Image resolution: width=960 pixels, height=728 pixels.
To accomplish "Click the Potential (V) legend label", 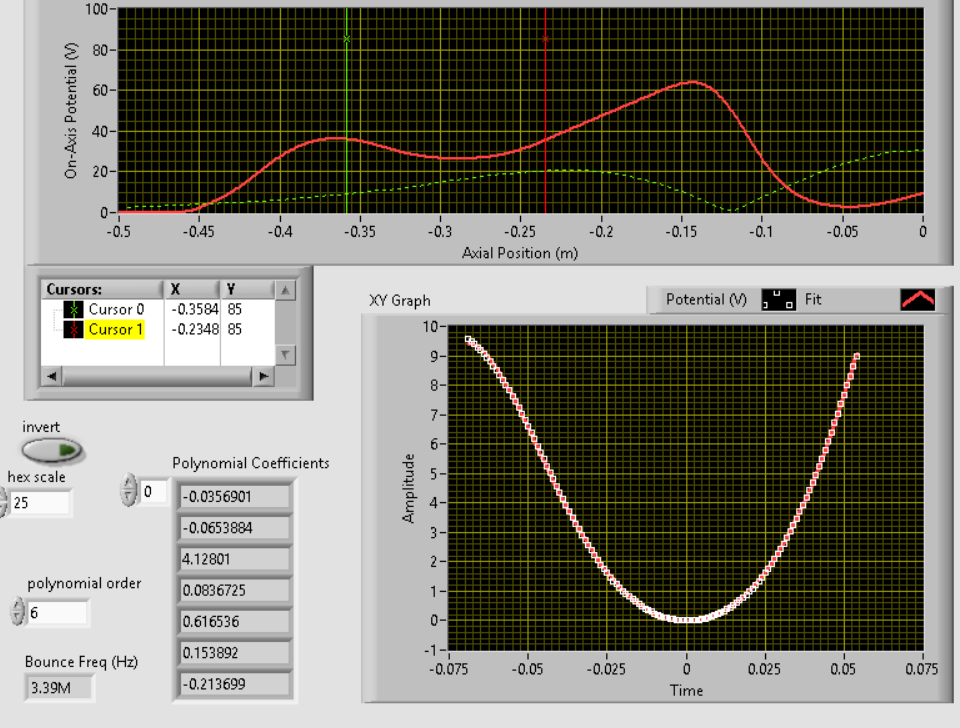I will (x=707, y=299).
